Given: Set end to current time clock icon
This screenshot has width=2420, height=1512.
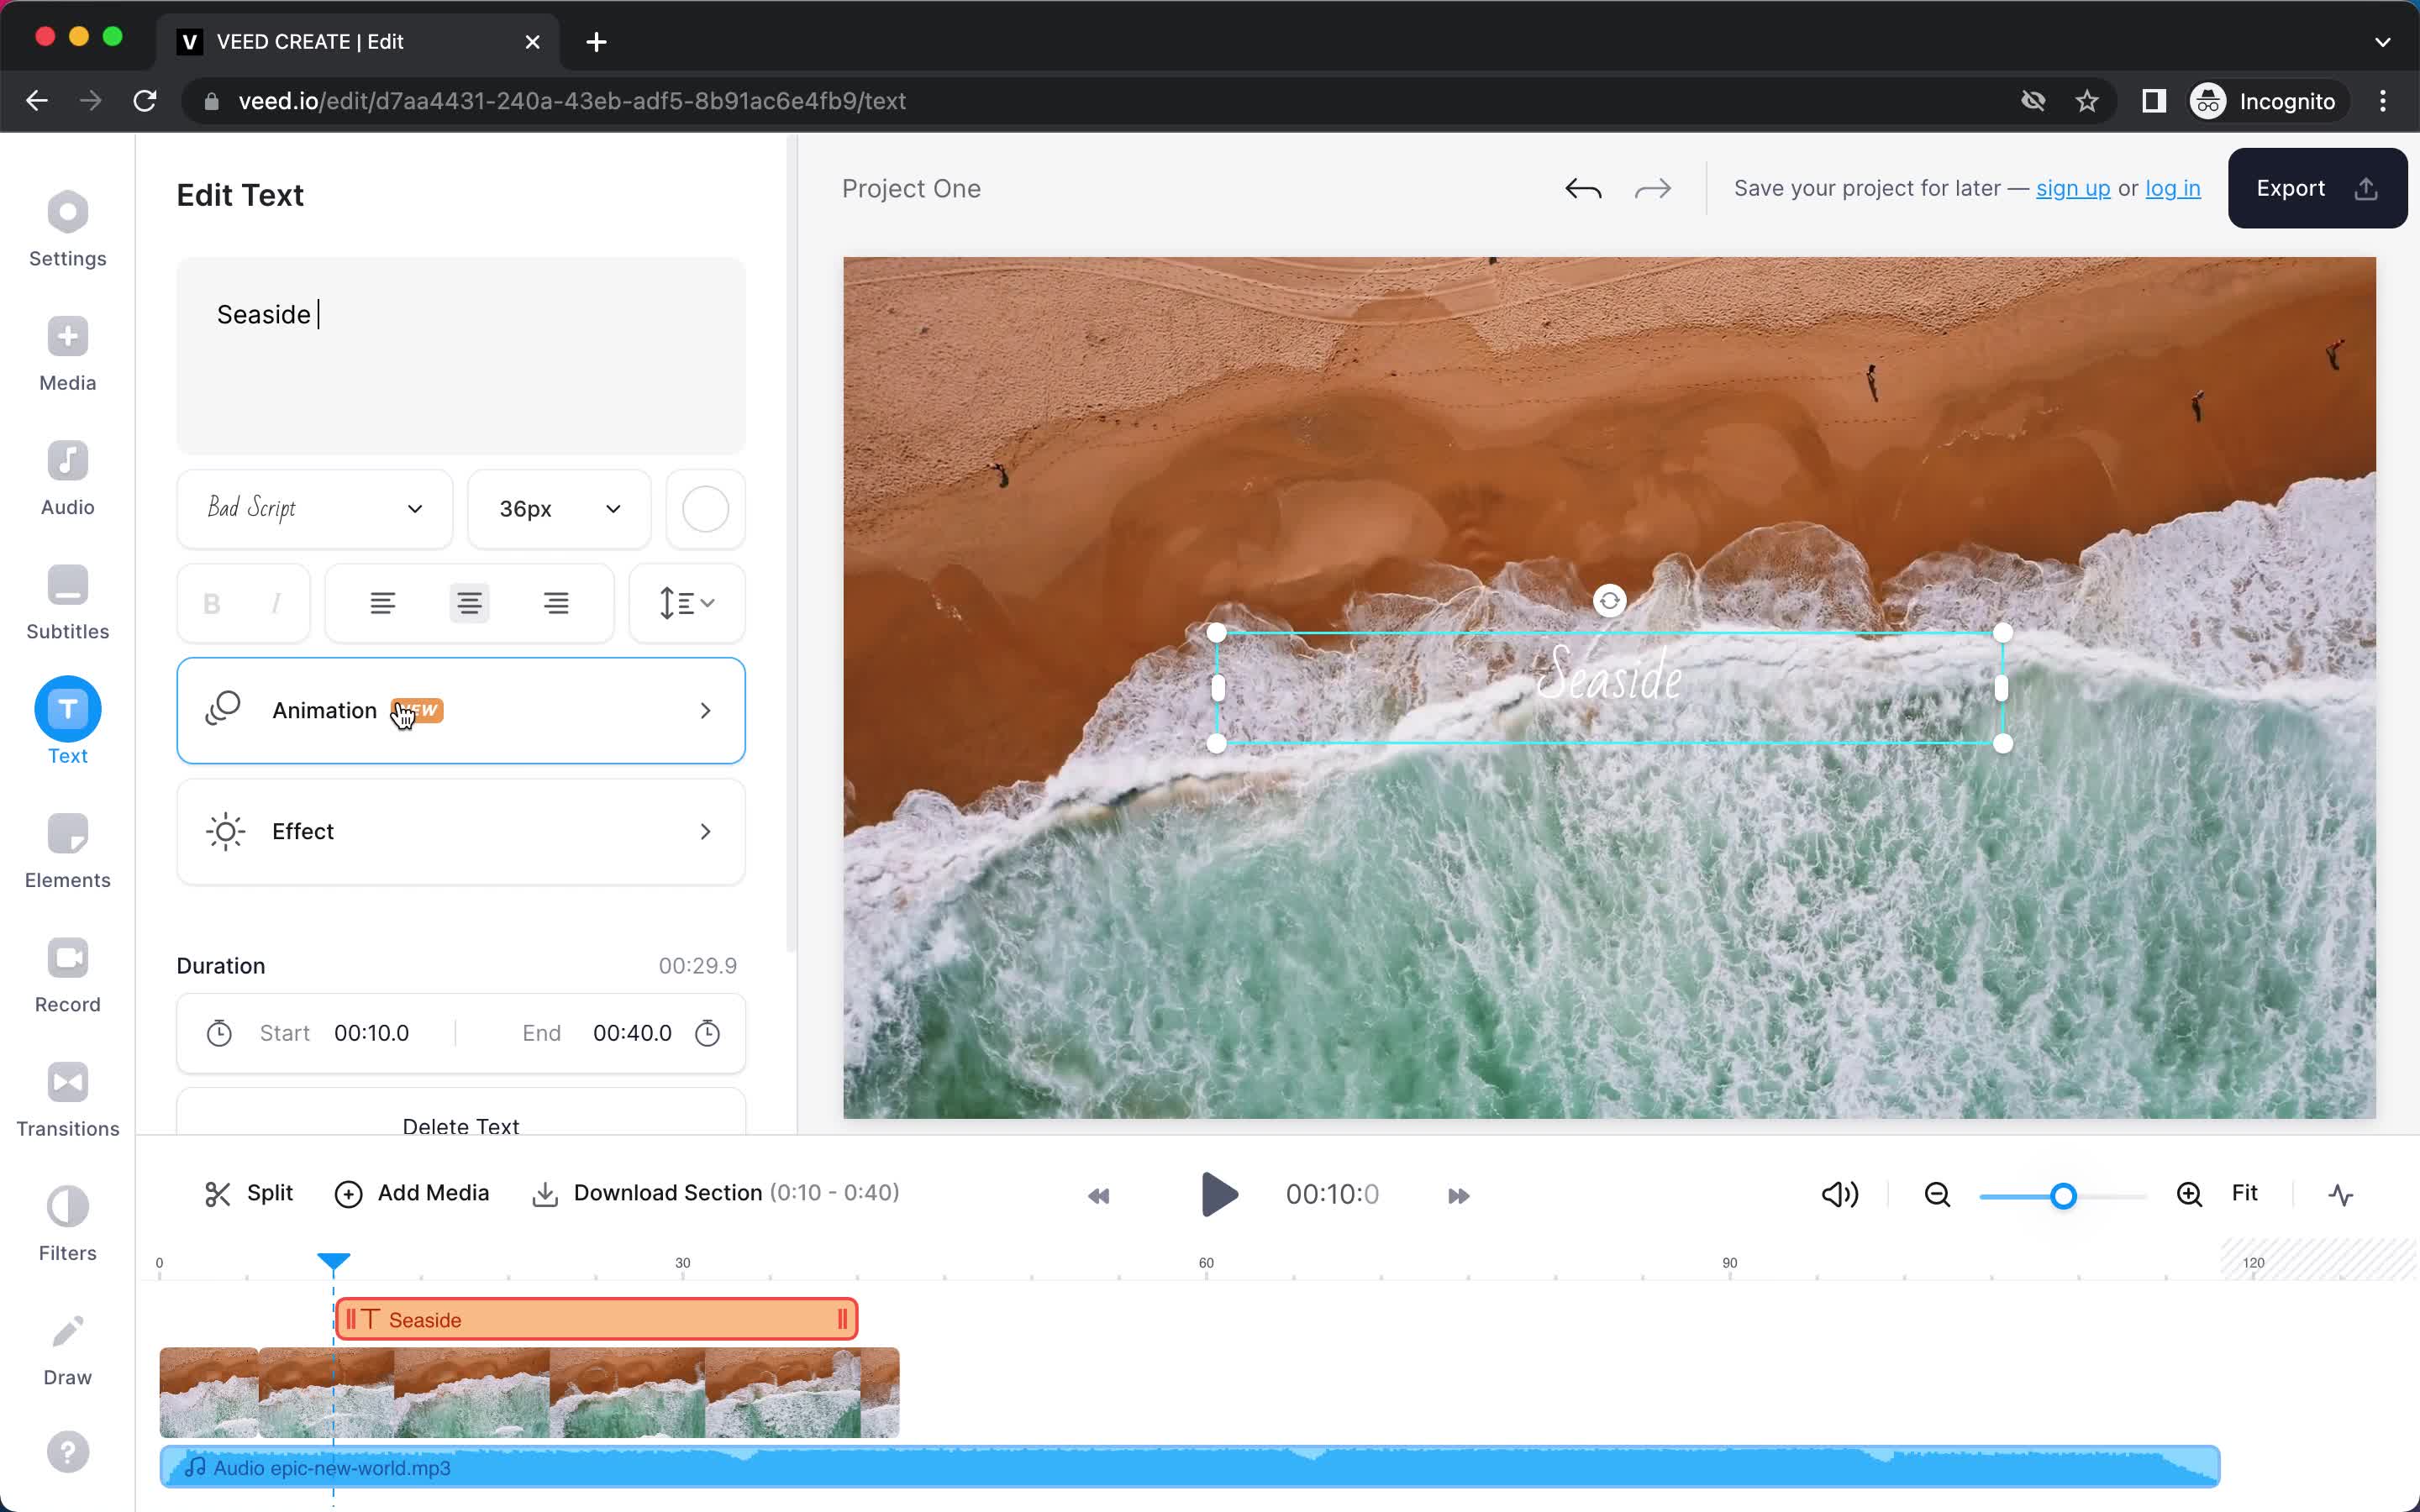Looking at the screenshot, I should [707, 1033].
